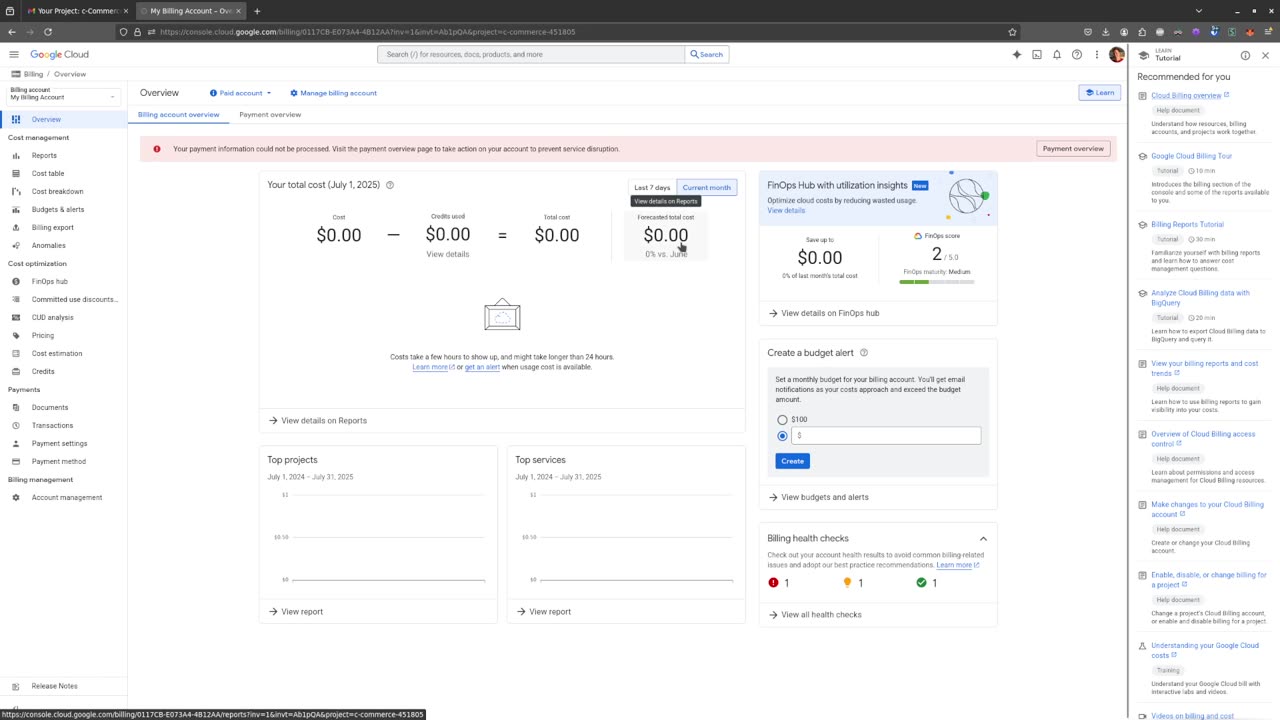Open Payment method page

[58, 461]
